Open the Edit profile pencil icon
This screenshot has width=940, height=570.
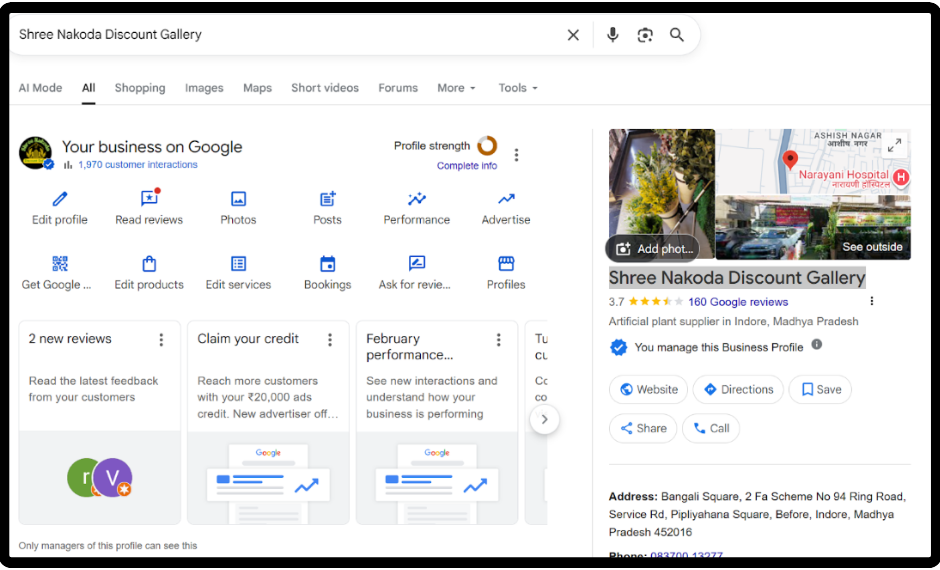pyautogui.click(x=60, y=199)
